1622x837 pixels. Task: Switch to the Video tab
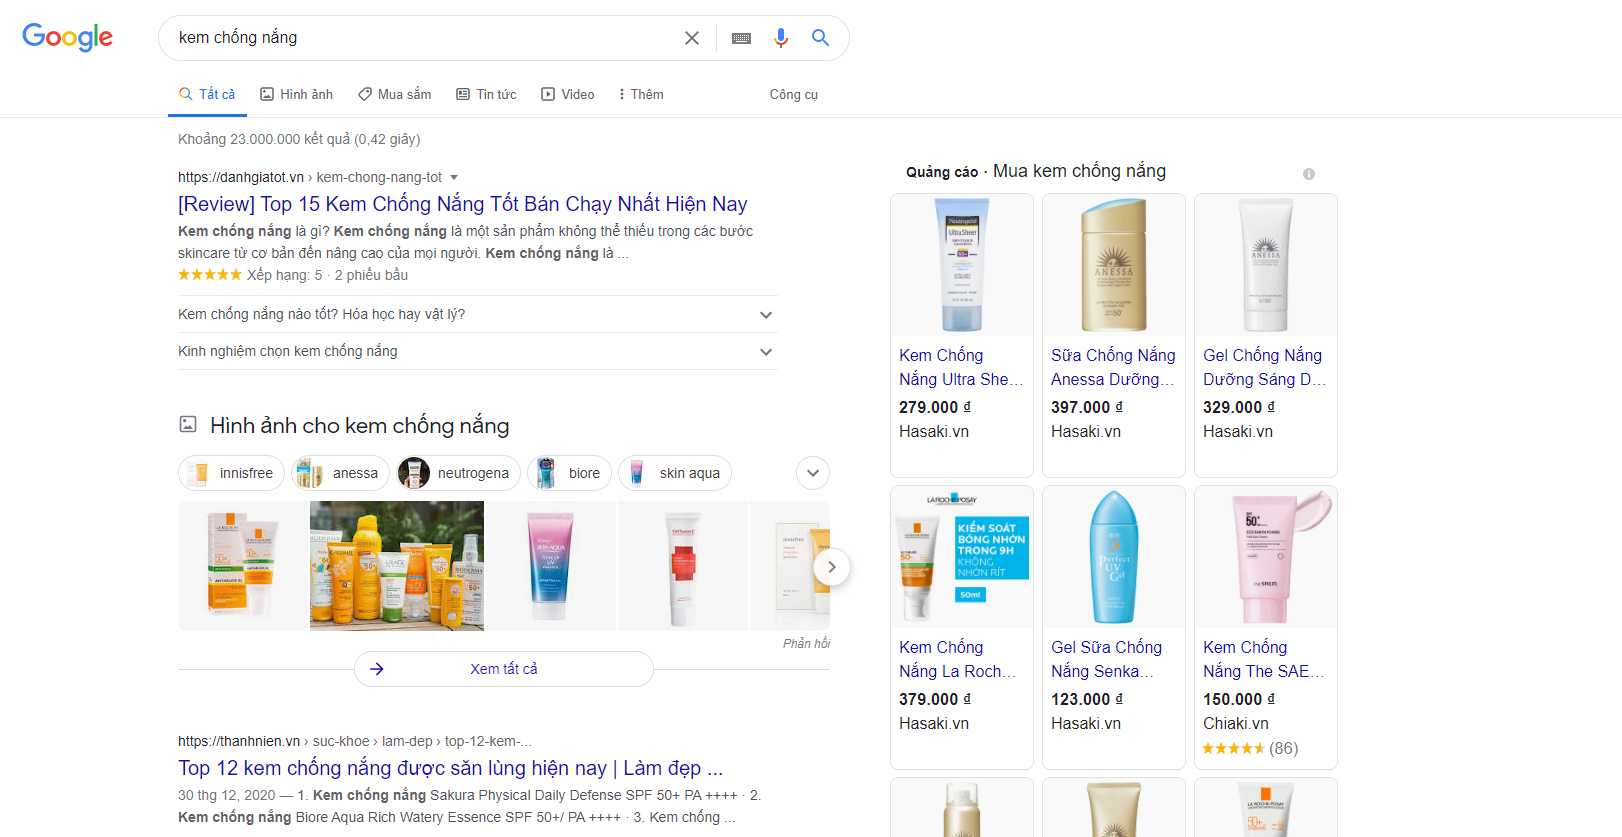(568, 94)
